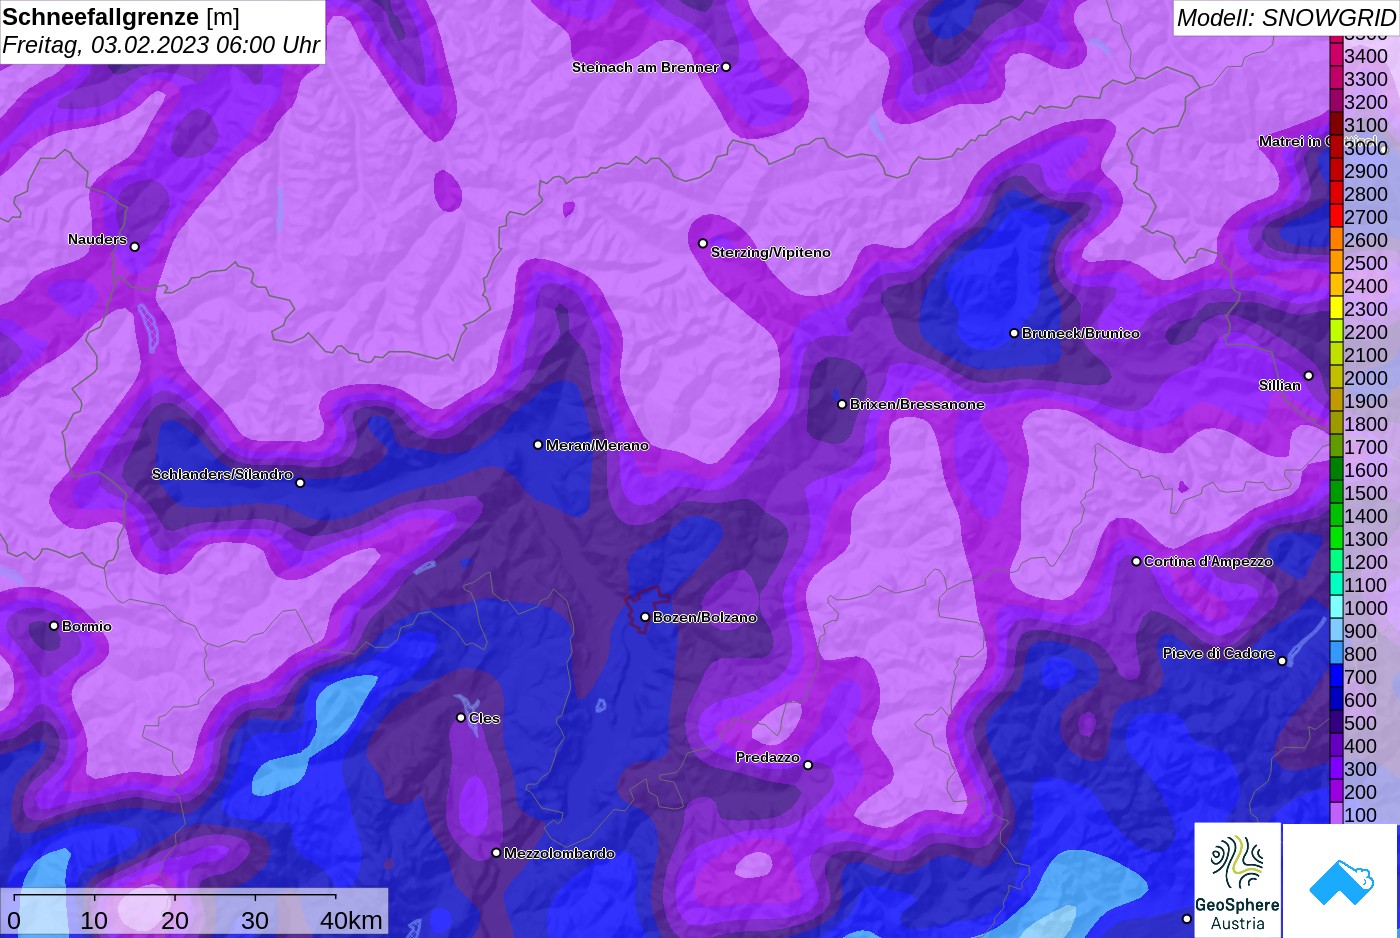Click the 2300 yellow legend swatch

tap(1336, 309)
